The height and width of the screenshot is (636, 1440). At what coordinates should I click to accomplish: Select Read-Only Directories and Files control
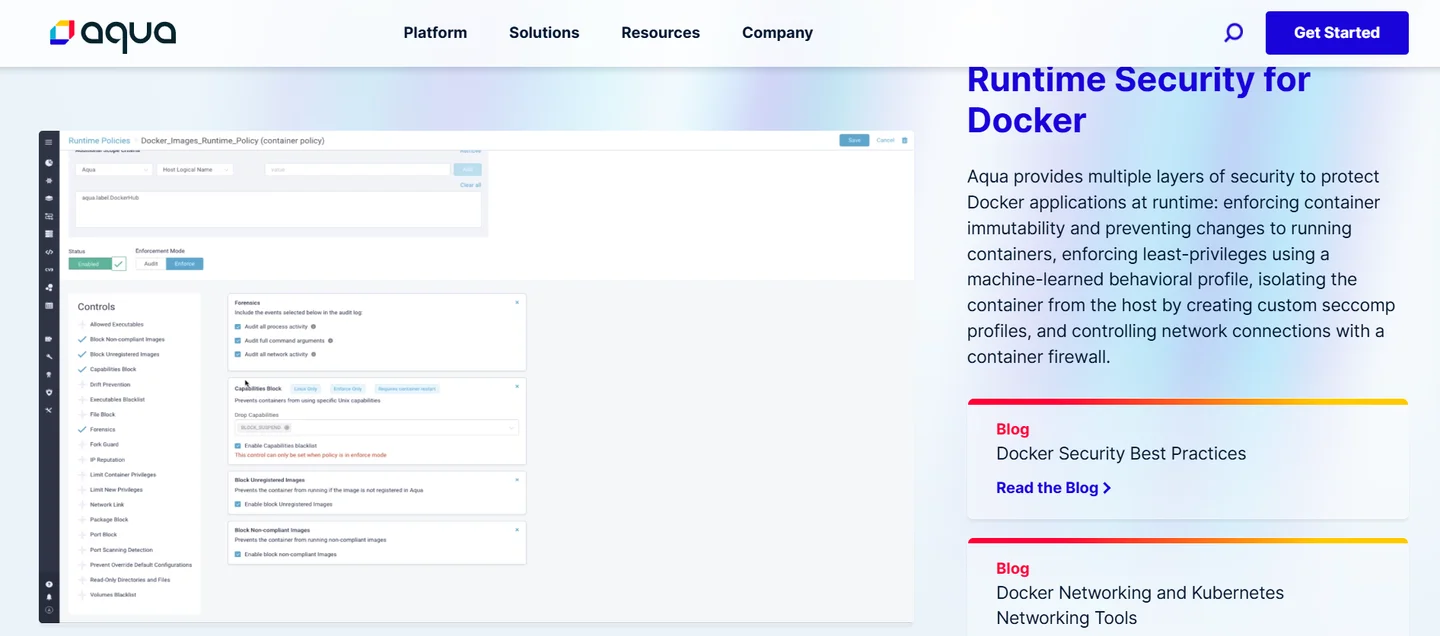130,580
